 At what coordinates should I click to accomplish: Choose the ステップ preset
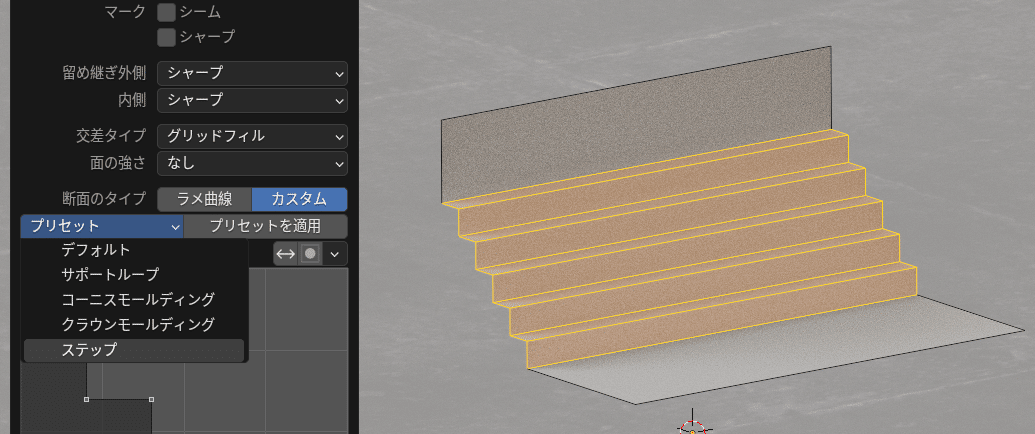(x=134, y=350)
